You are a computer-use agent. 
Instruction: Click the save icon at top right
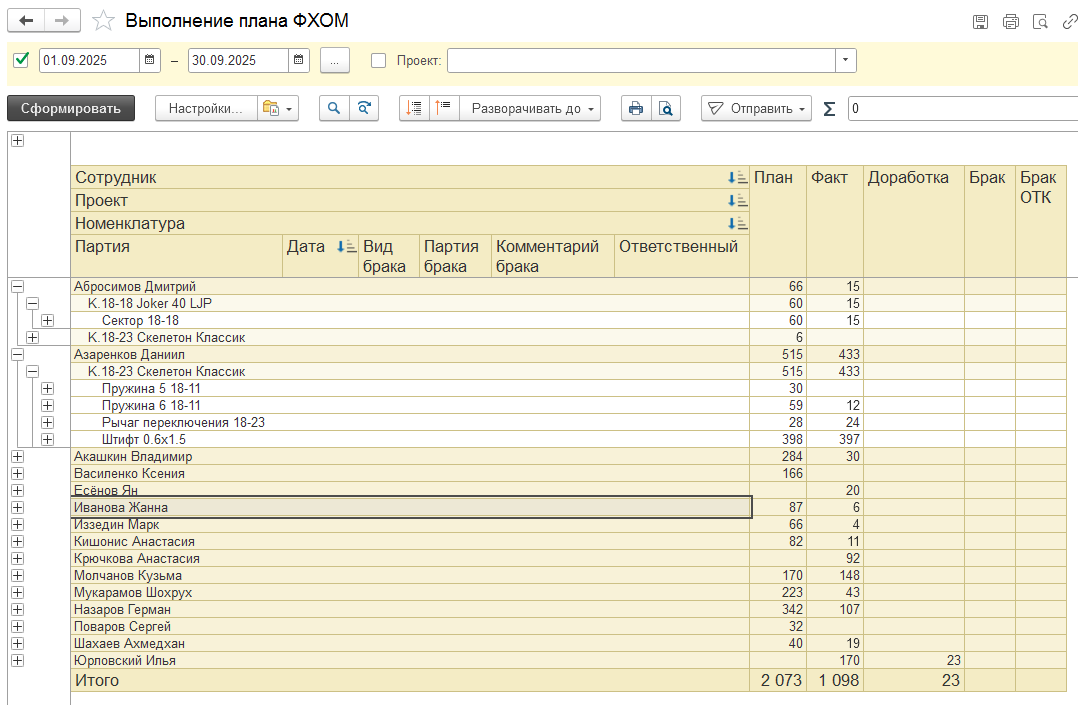(981, 22)
